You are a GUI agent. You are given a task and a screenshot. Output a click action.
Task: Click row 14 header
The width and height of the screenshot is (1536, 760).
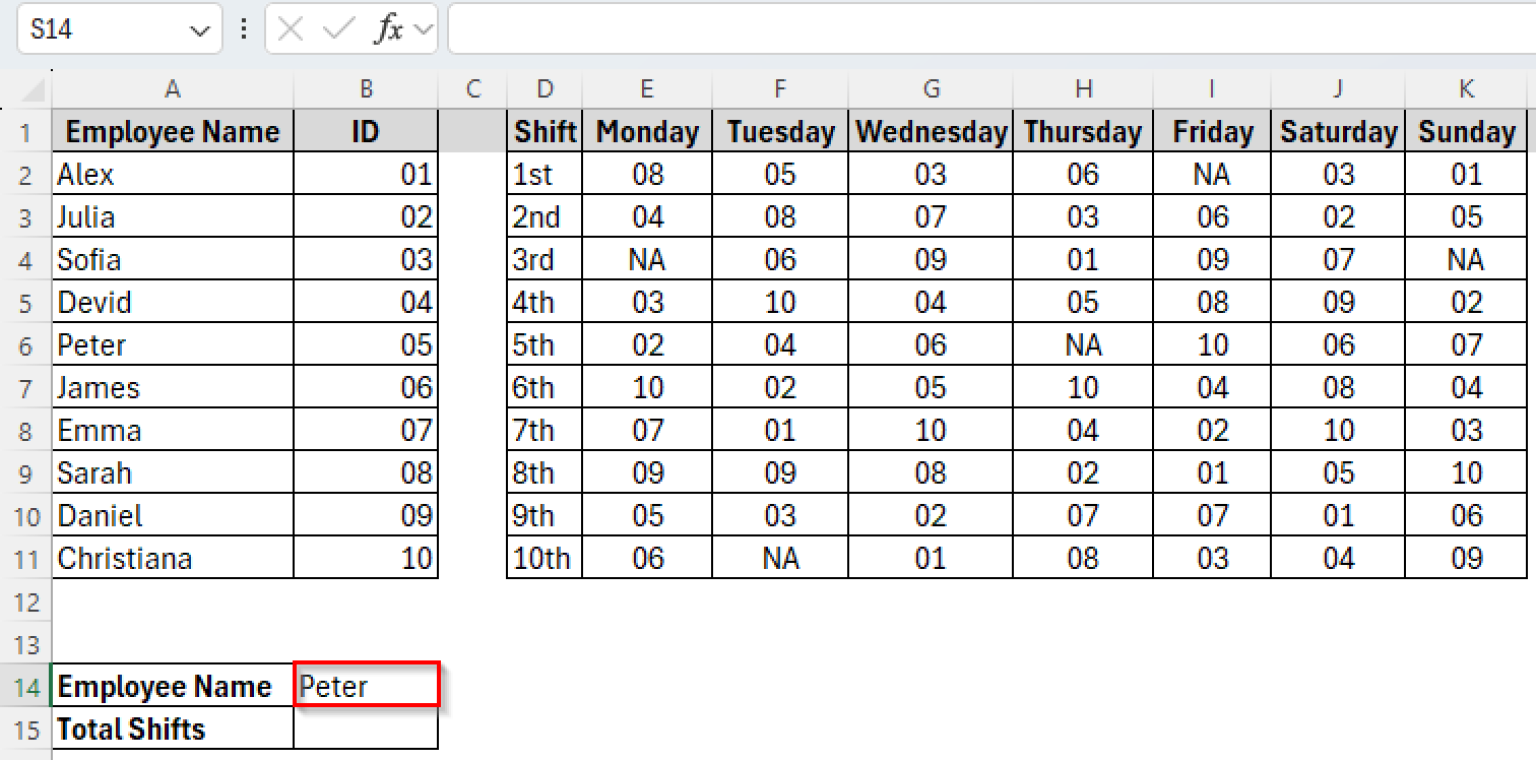pos(27,686)
